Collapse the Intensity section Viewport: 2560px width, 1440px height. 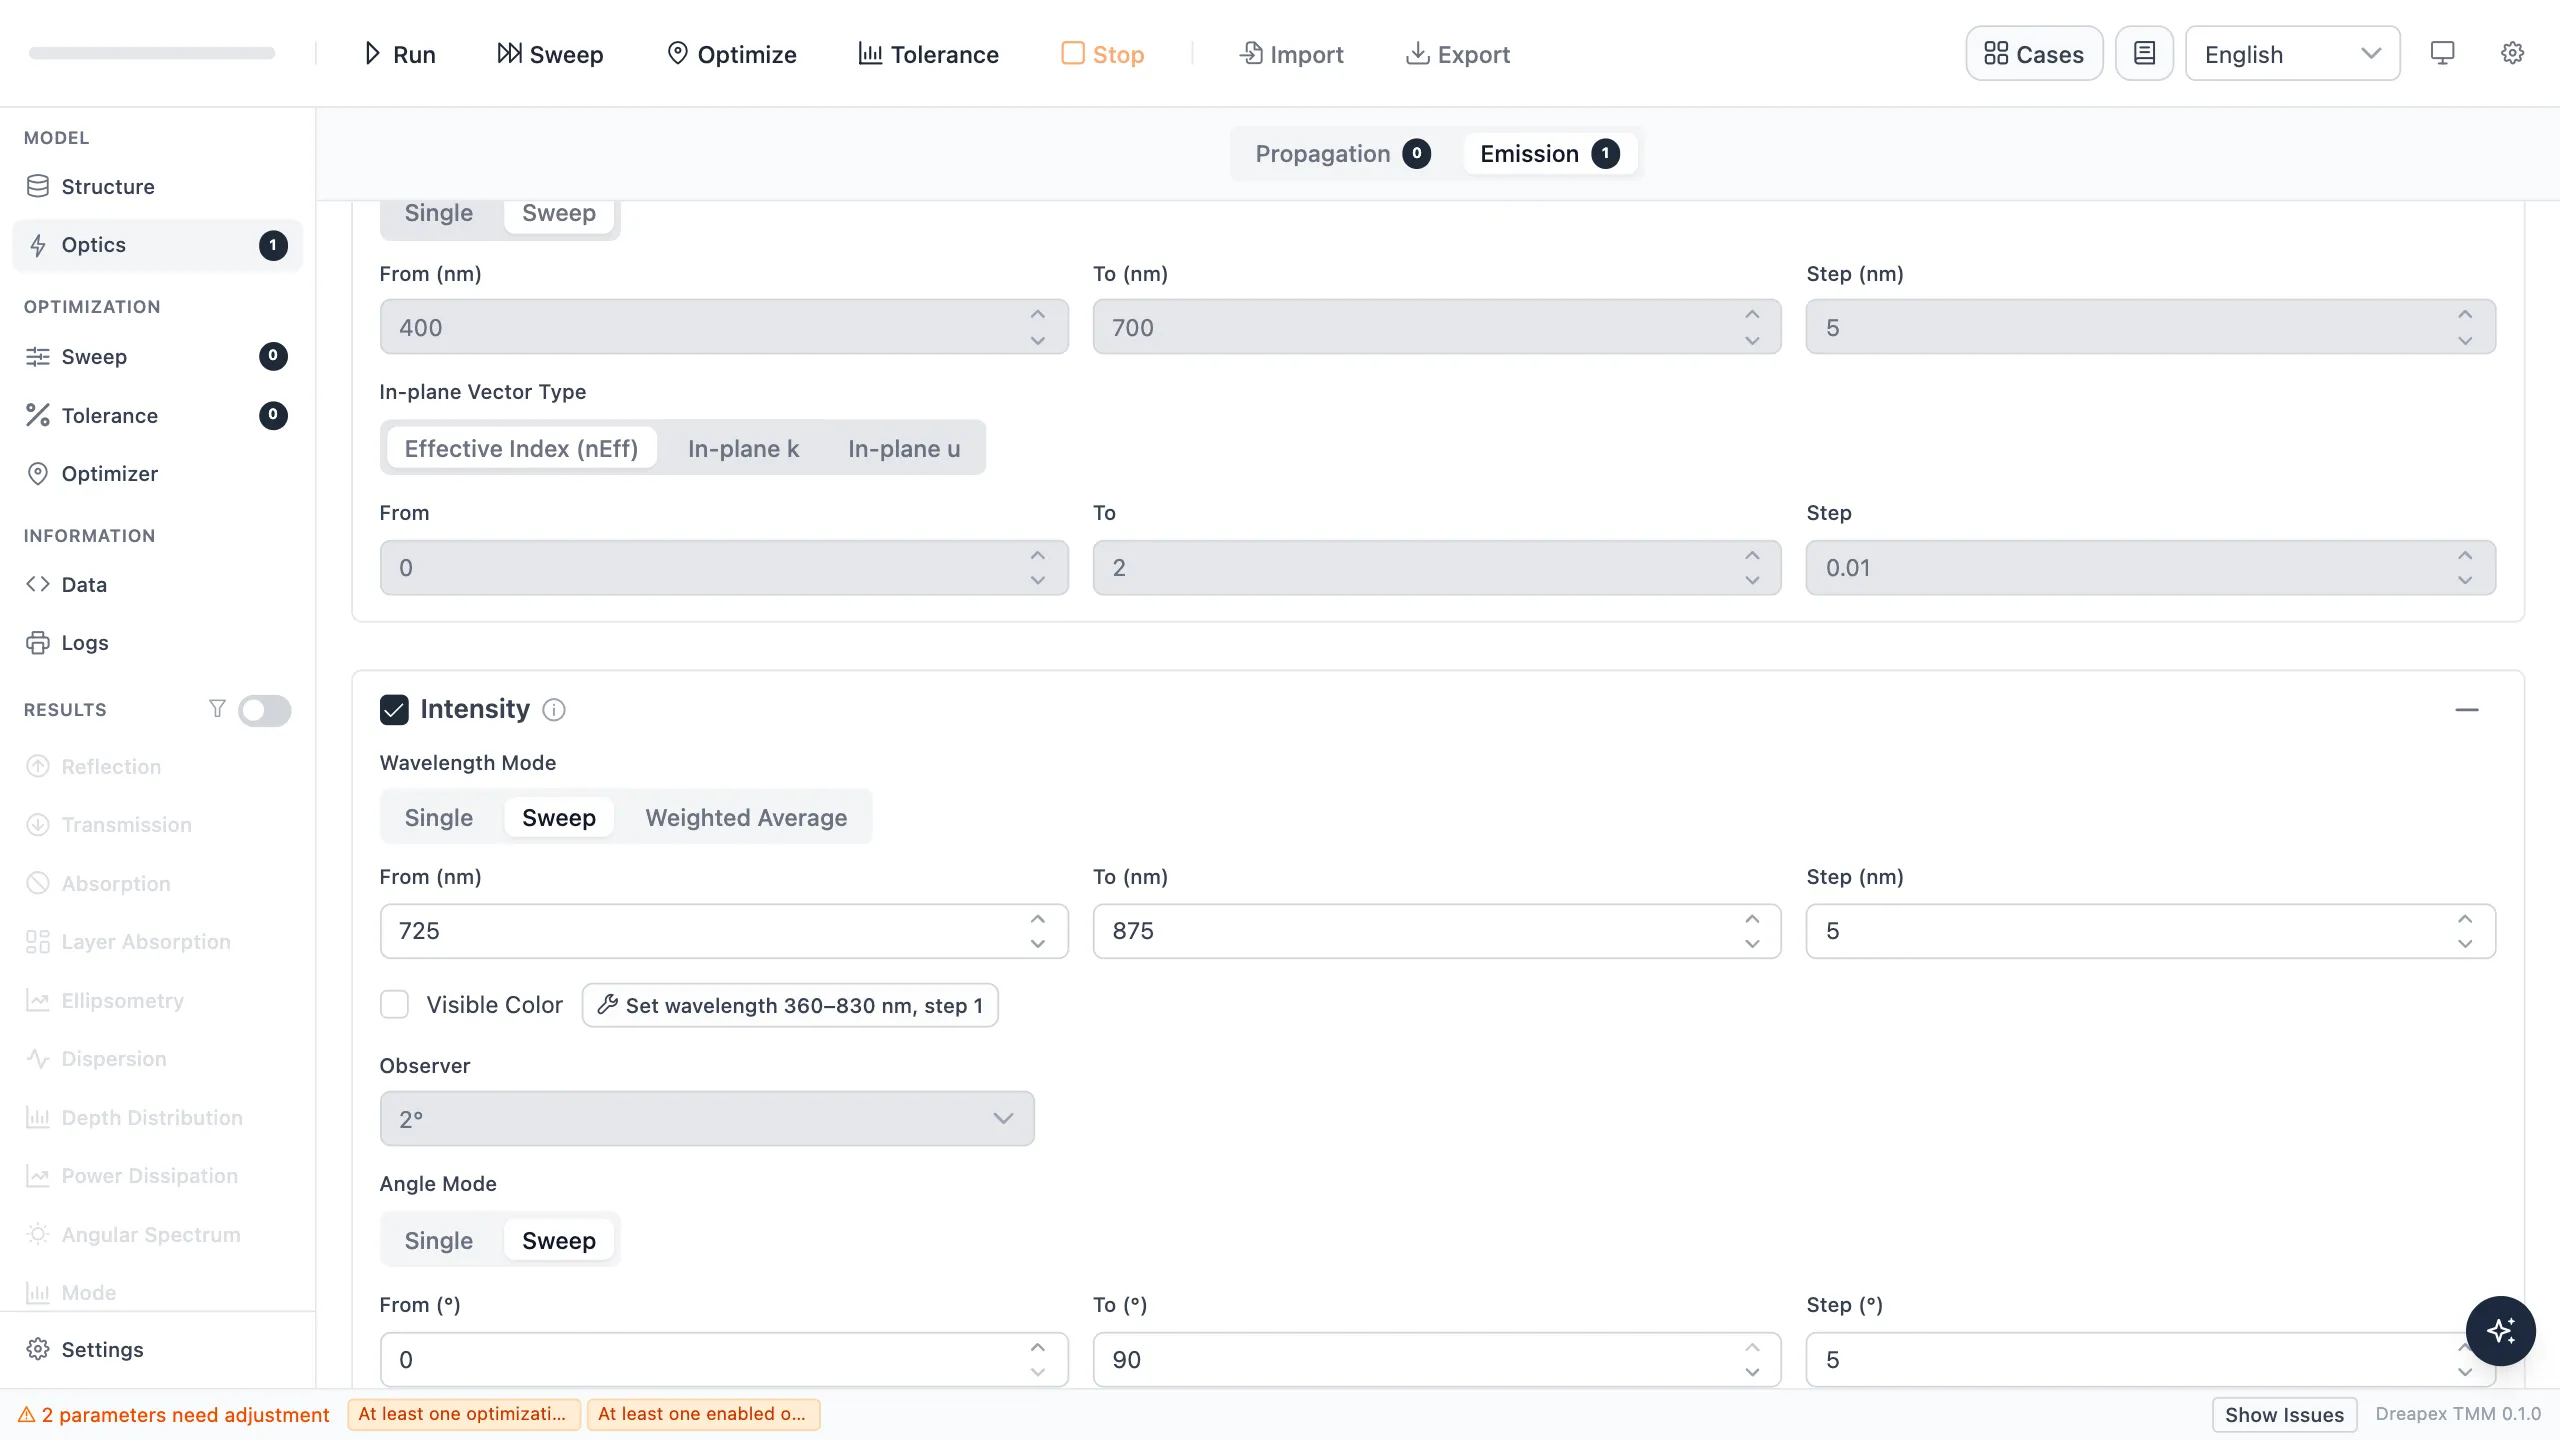tap(2466, 710)
